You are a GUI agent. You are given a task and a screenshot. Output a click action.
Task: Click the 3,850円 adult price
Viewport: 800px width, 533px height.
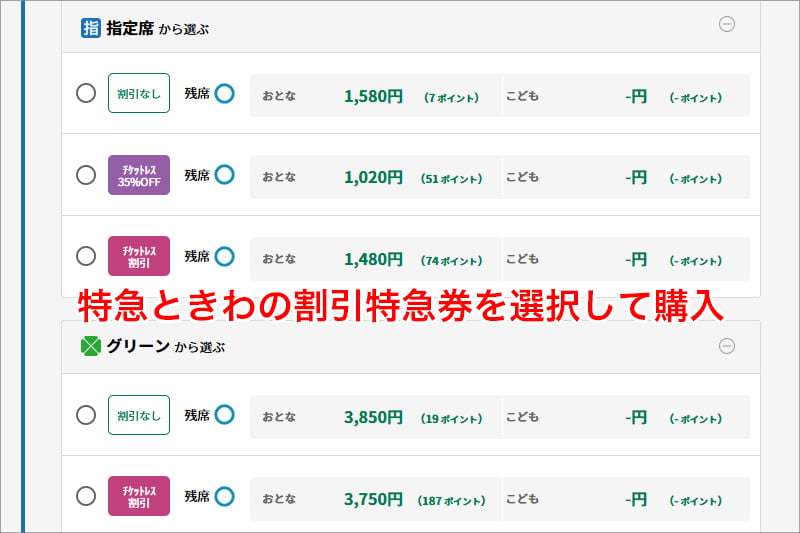pos(373,418)
